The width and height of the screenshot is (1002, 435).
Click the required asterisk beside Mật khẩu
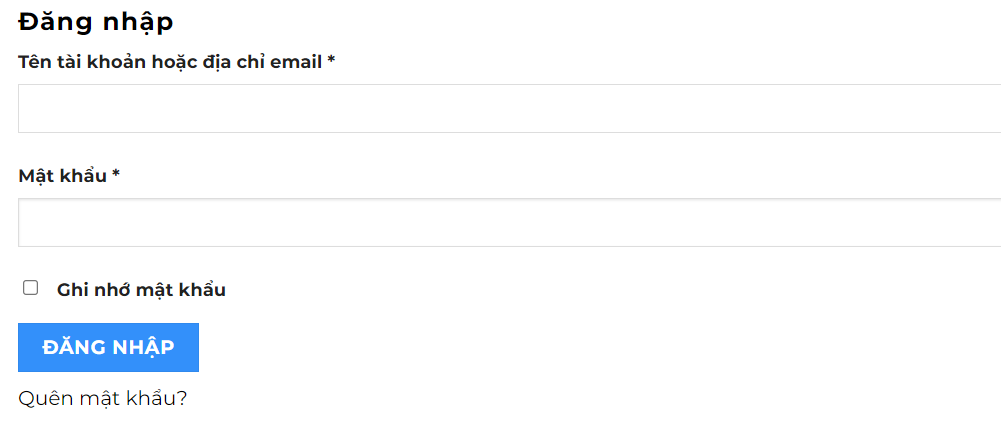(116, 176)
